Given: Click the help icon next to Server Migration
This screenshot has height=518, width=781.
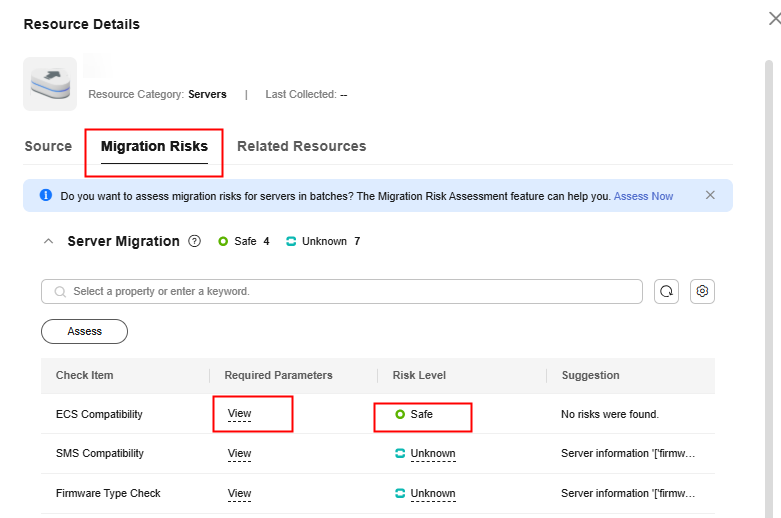Looking at the screenshot, I should [x=195, y=242].
